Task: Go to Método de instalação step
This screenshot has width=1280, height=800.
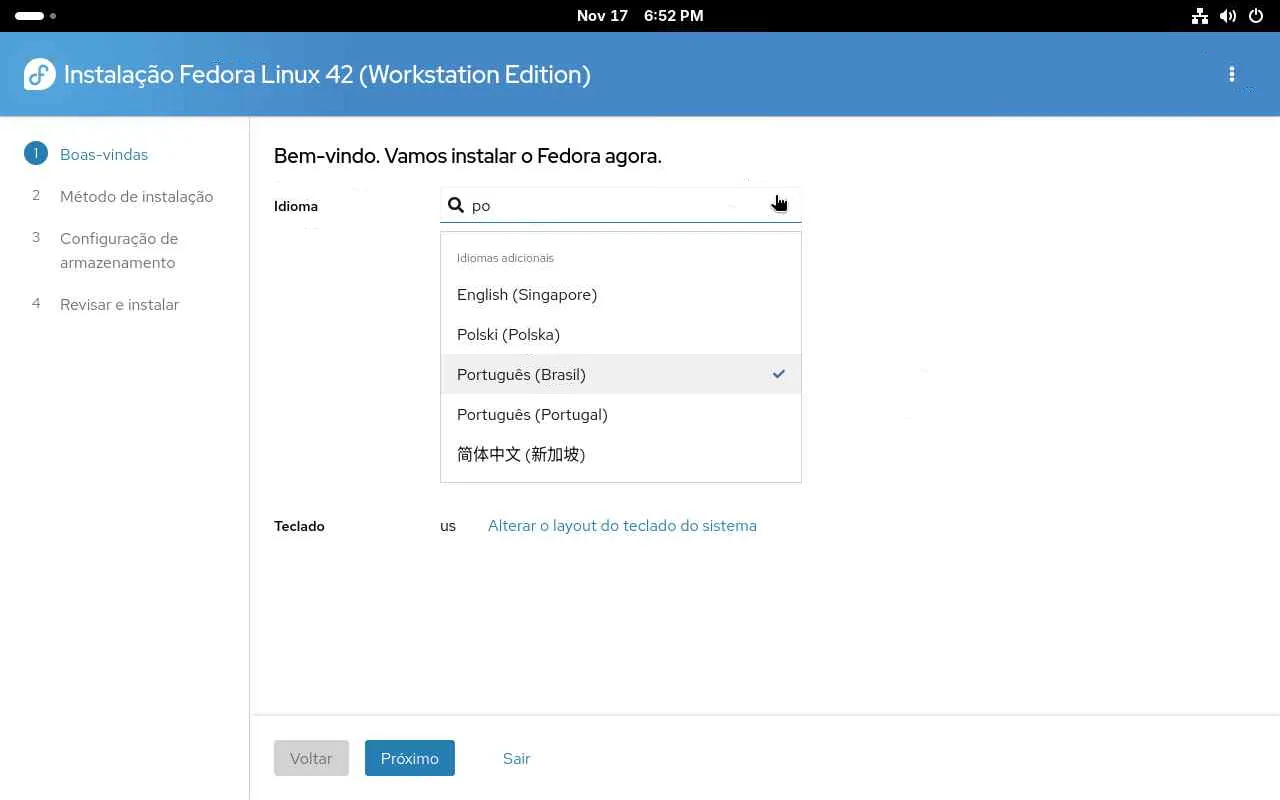Action: click(136, 197)
